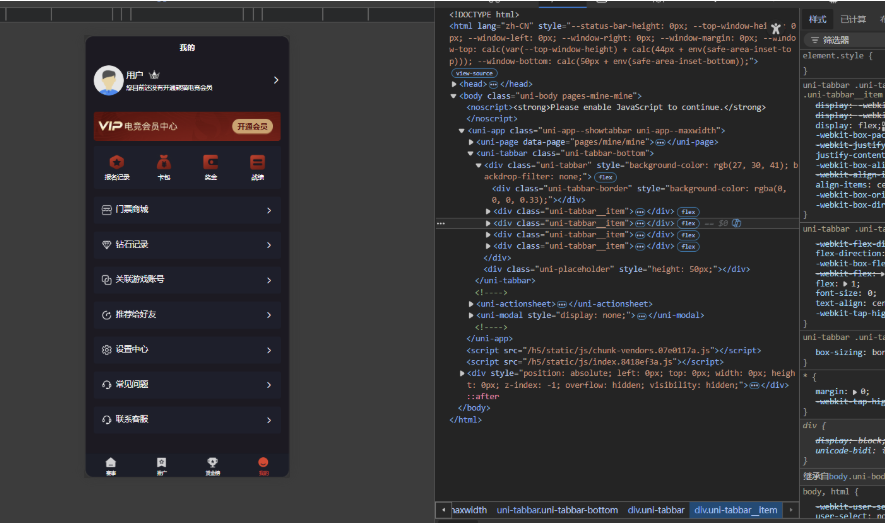
Task: Tap the home tab bar icon
Action: (111, 462)
